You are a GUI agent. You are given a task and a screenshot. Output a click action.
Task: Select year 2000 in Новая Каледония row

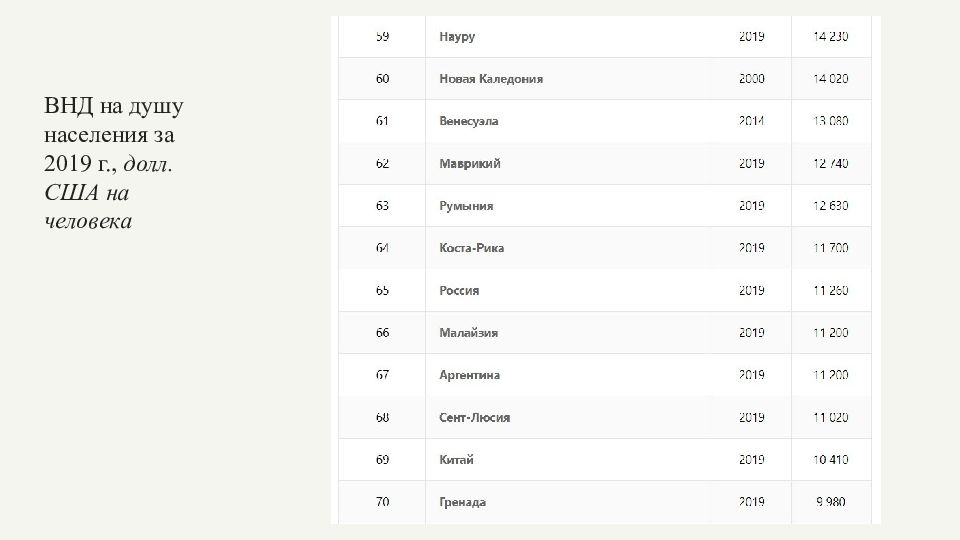pyautogui.click(x=751, y=79)
